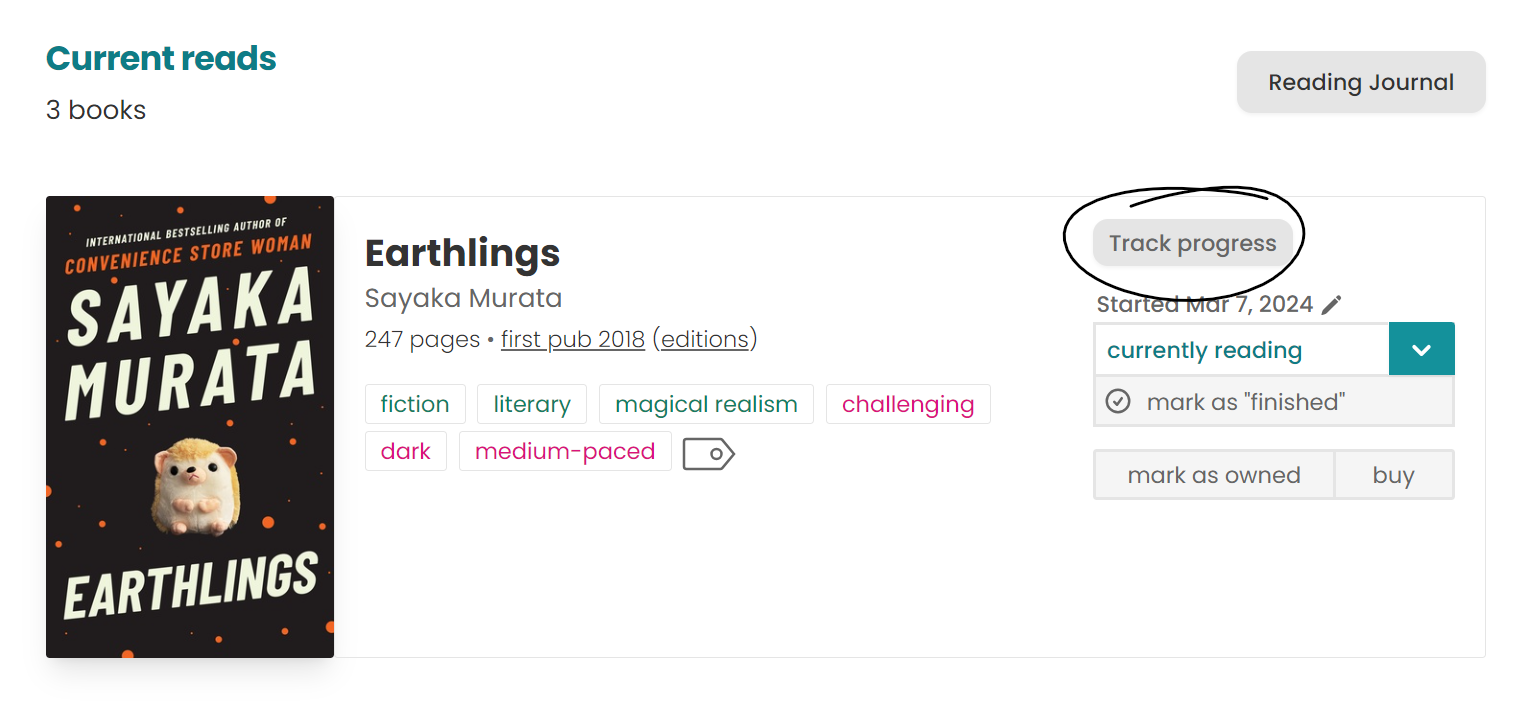This screenshot has width=1521, height=702.
Task: Click the dark mood tag
Action: coord(406,451)
